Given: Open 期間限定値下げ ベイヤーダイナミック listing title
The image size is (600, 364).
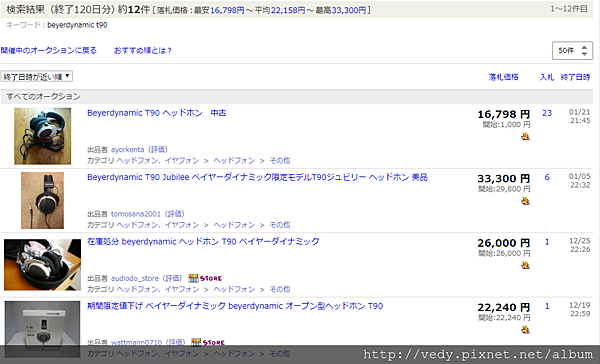Looking at the screenshot, I should tap(235, 306).
